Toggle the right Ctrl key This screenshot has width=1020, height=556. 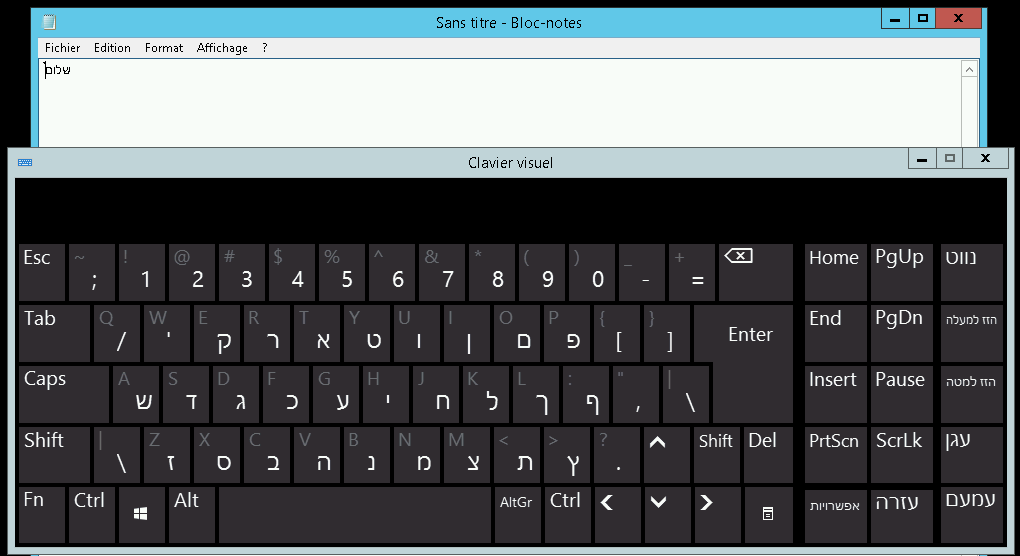click(567, 514)
